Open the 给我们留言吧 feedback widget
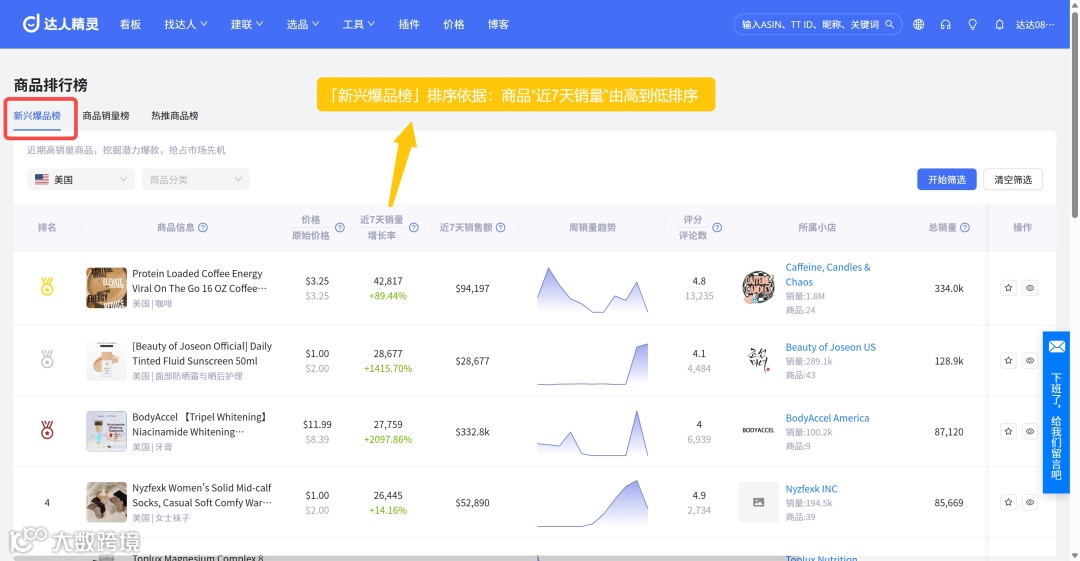The height and width of the screenshot is (561, 1080). pos(1056,412)
